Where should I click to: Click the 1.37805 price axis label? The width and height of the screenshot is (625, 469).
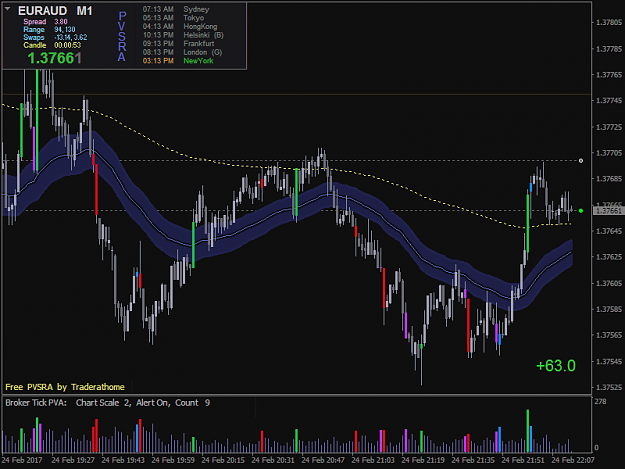pos(609,22)
